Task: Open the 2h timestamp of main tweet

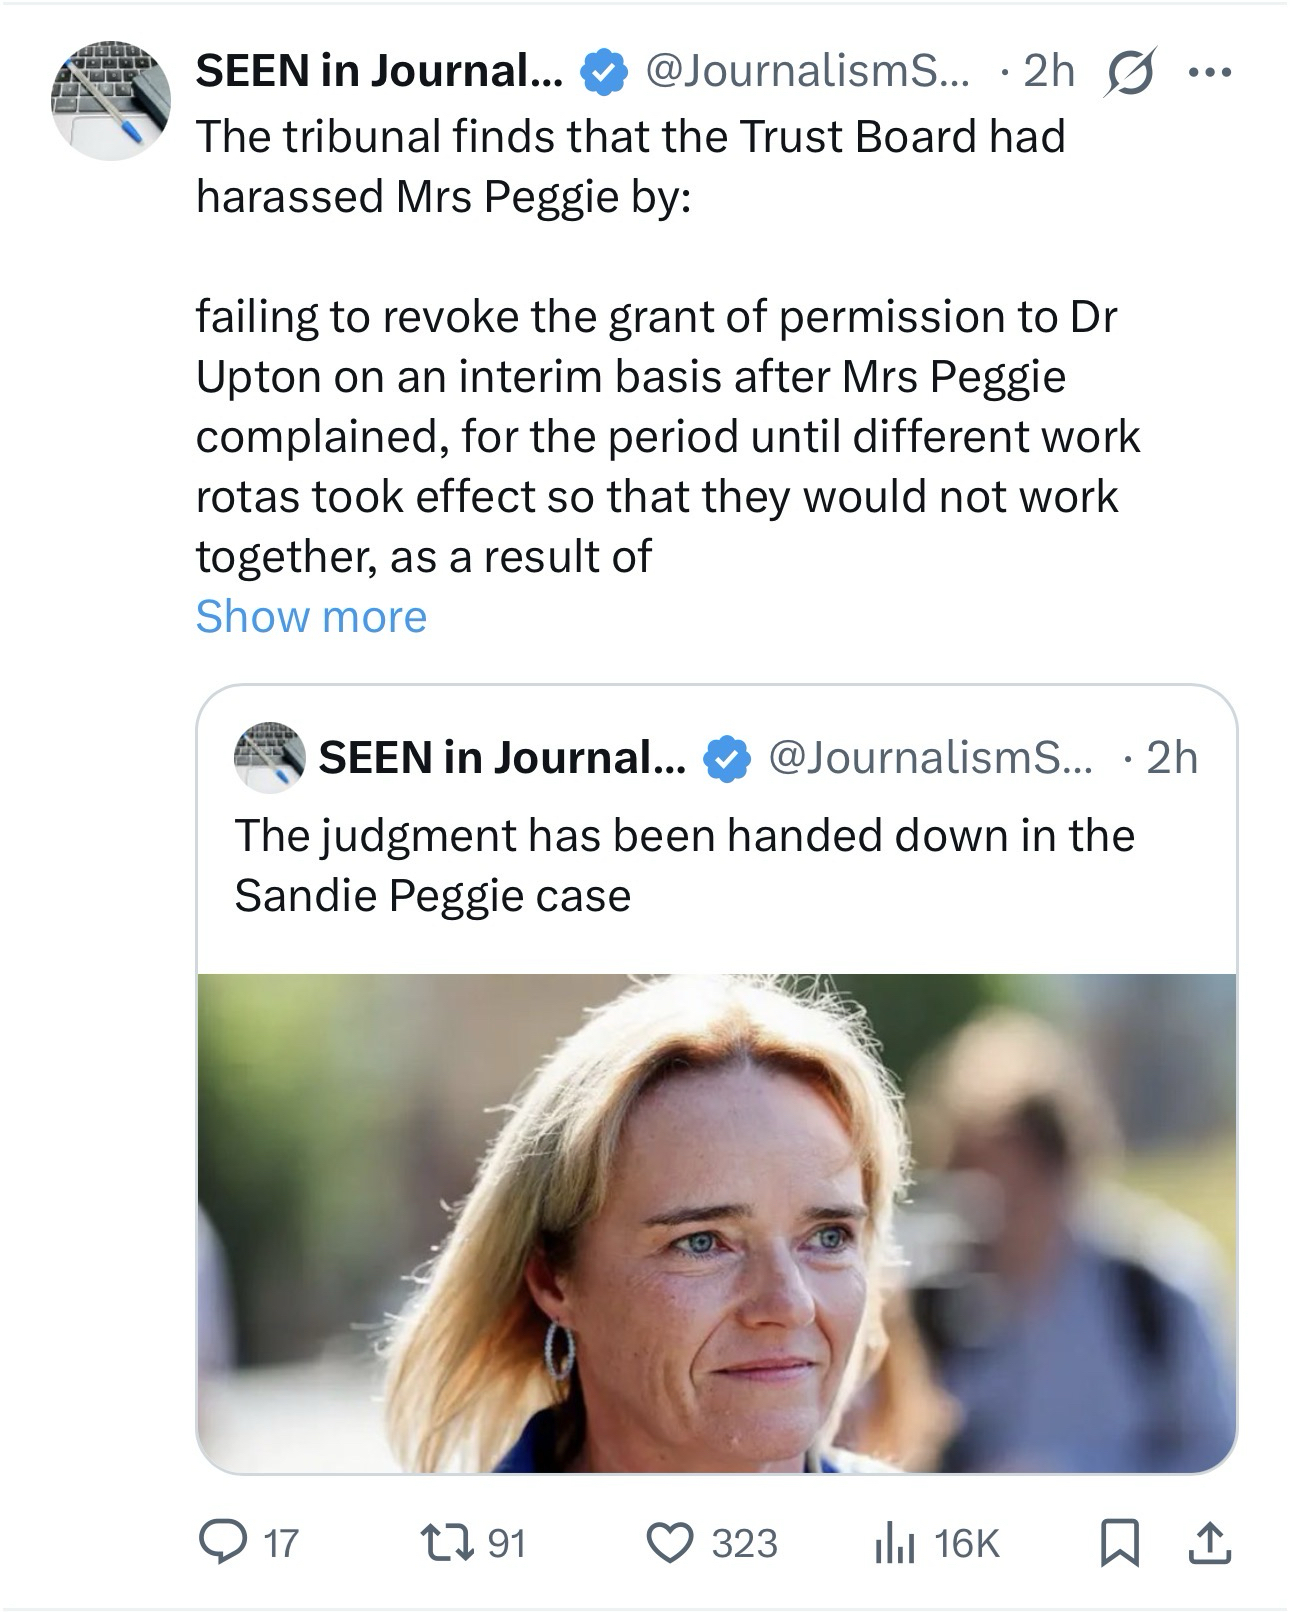Action: pos(1049,71)
